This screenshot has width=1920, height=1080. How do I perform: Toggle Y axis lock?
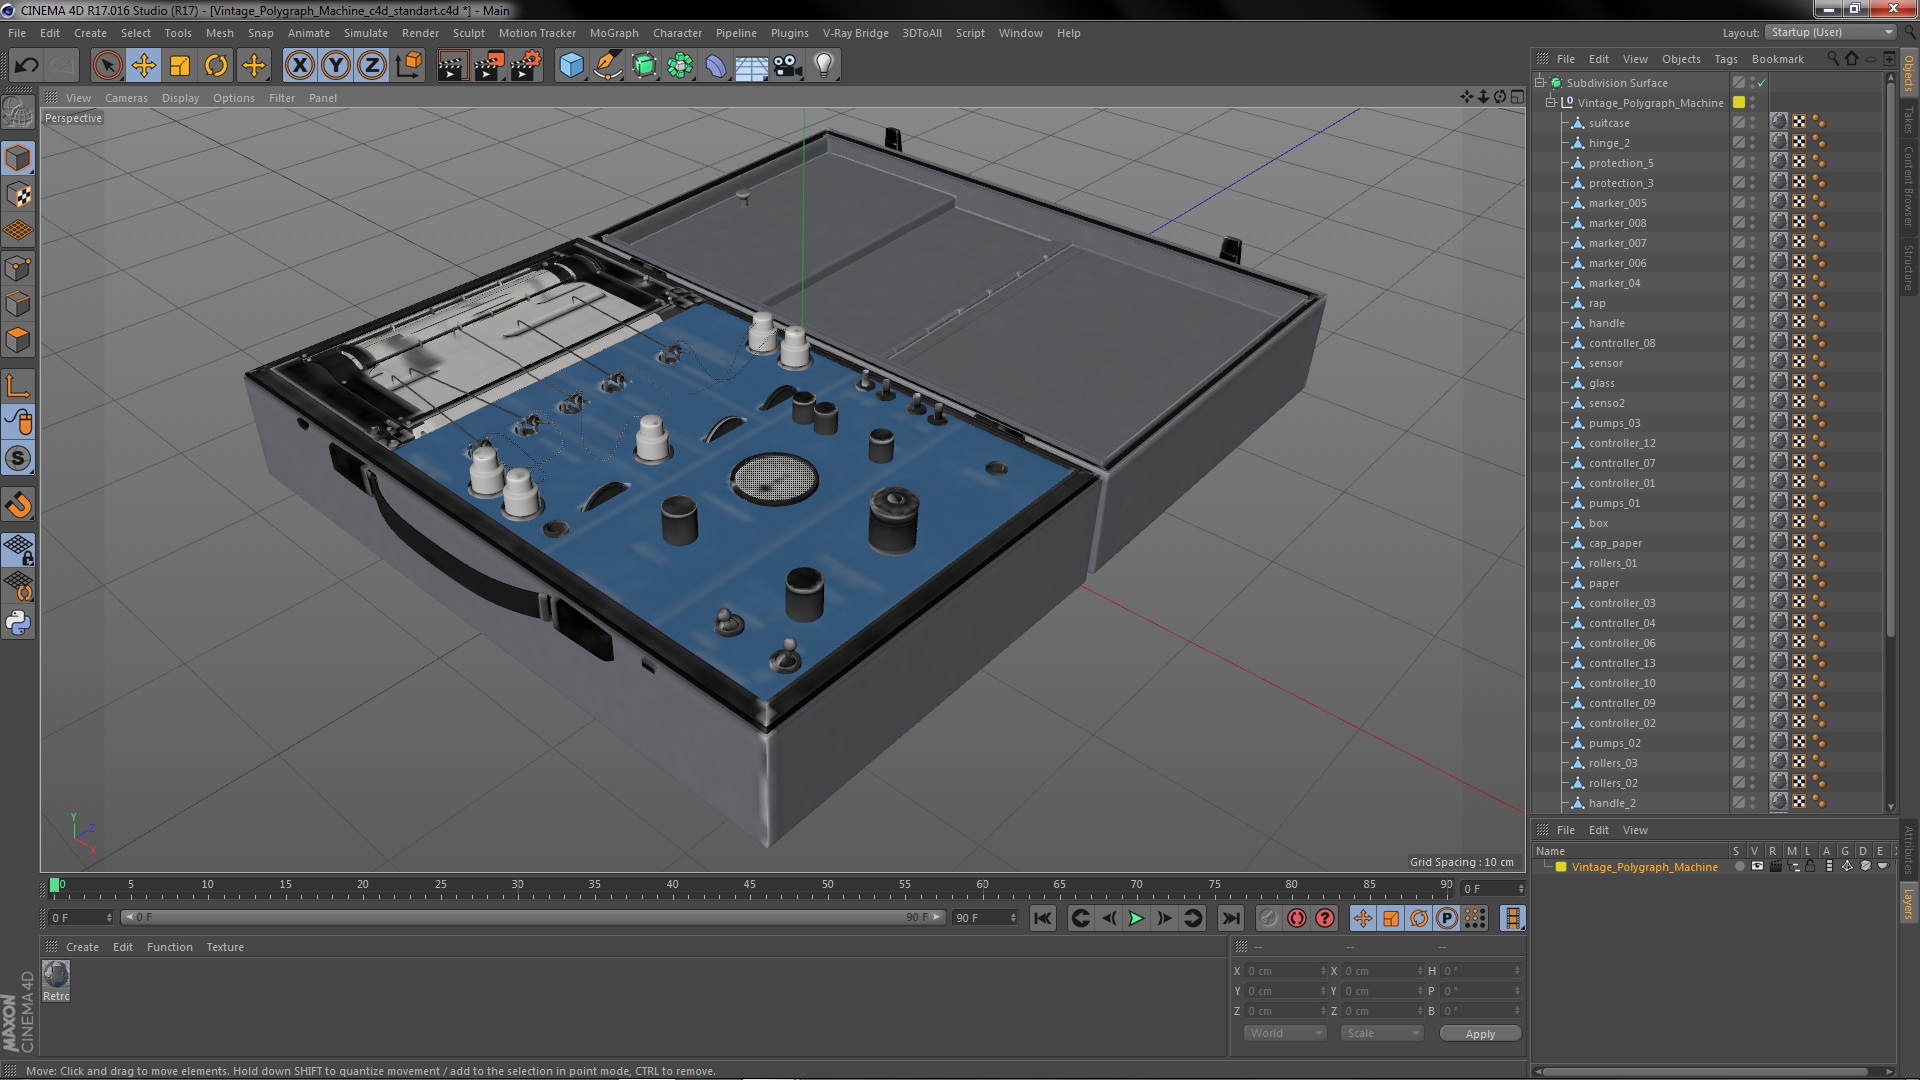[x=336, y=66]
